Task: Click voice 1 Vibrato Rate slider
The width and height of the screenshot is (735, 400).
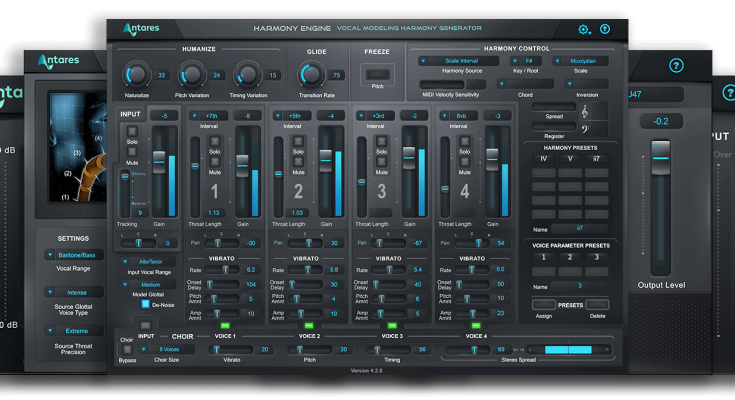Action: click(x=222, y=270)
